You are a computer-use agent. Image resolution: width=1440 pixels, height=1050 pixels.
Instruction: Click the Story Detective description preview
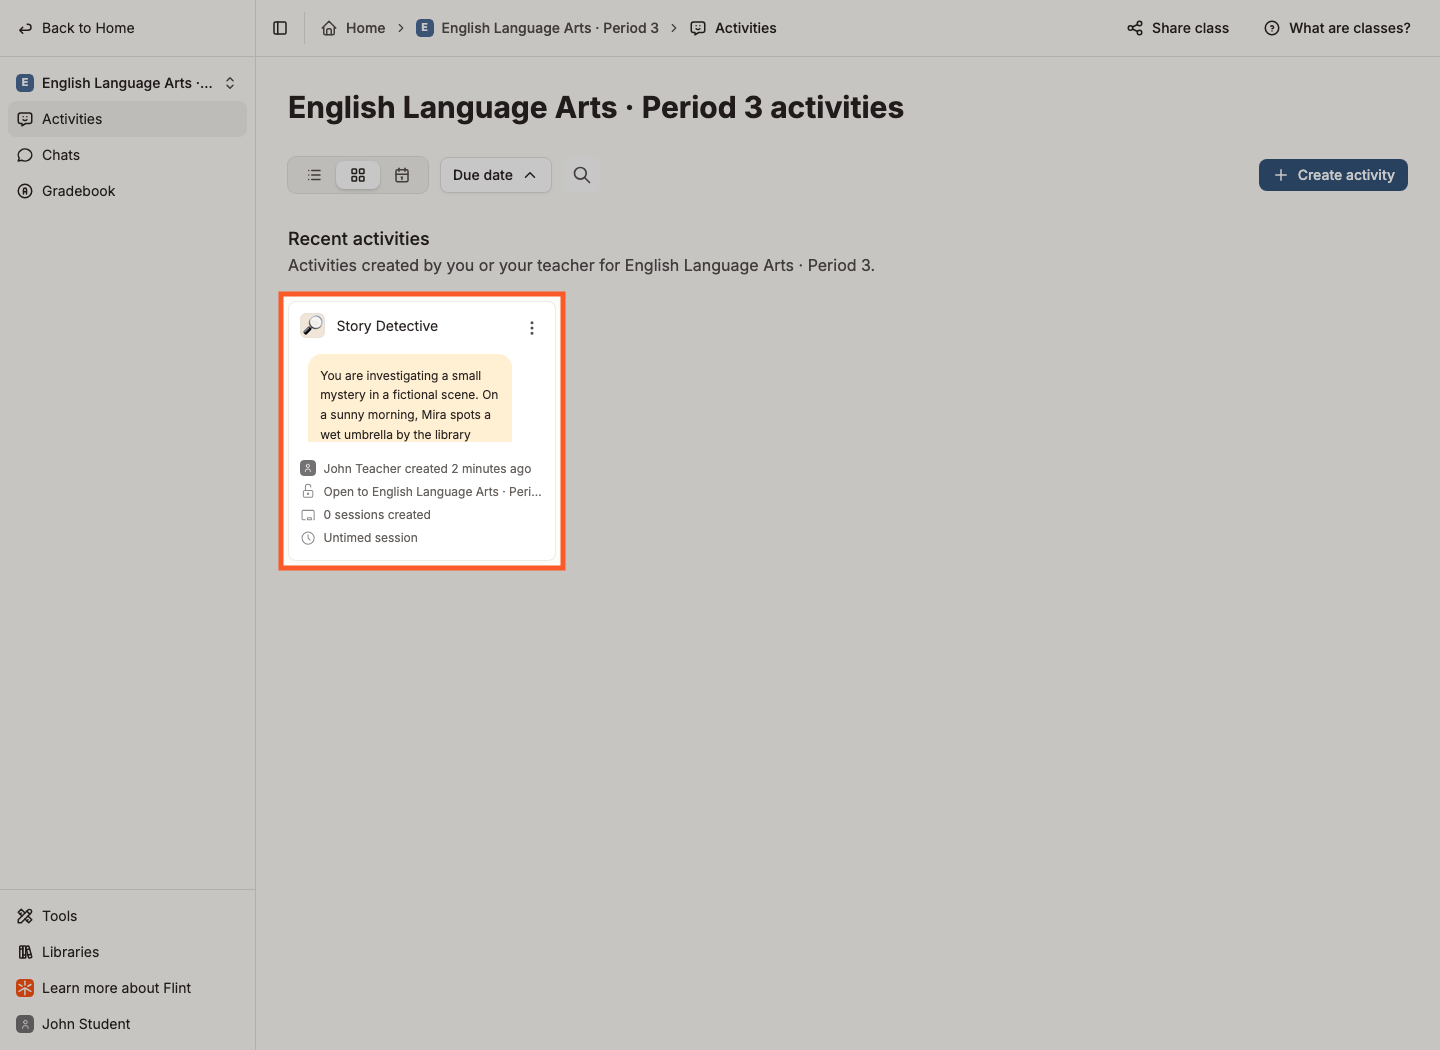410,398
